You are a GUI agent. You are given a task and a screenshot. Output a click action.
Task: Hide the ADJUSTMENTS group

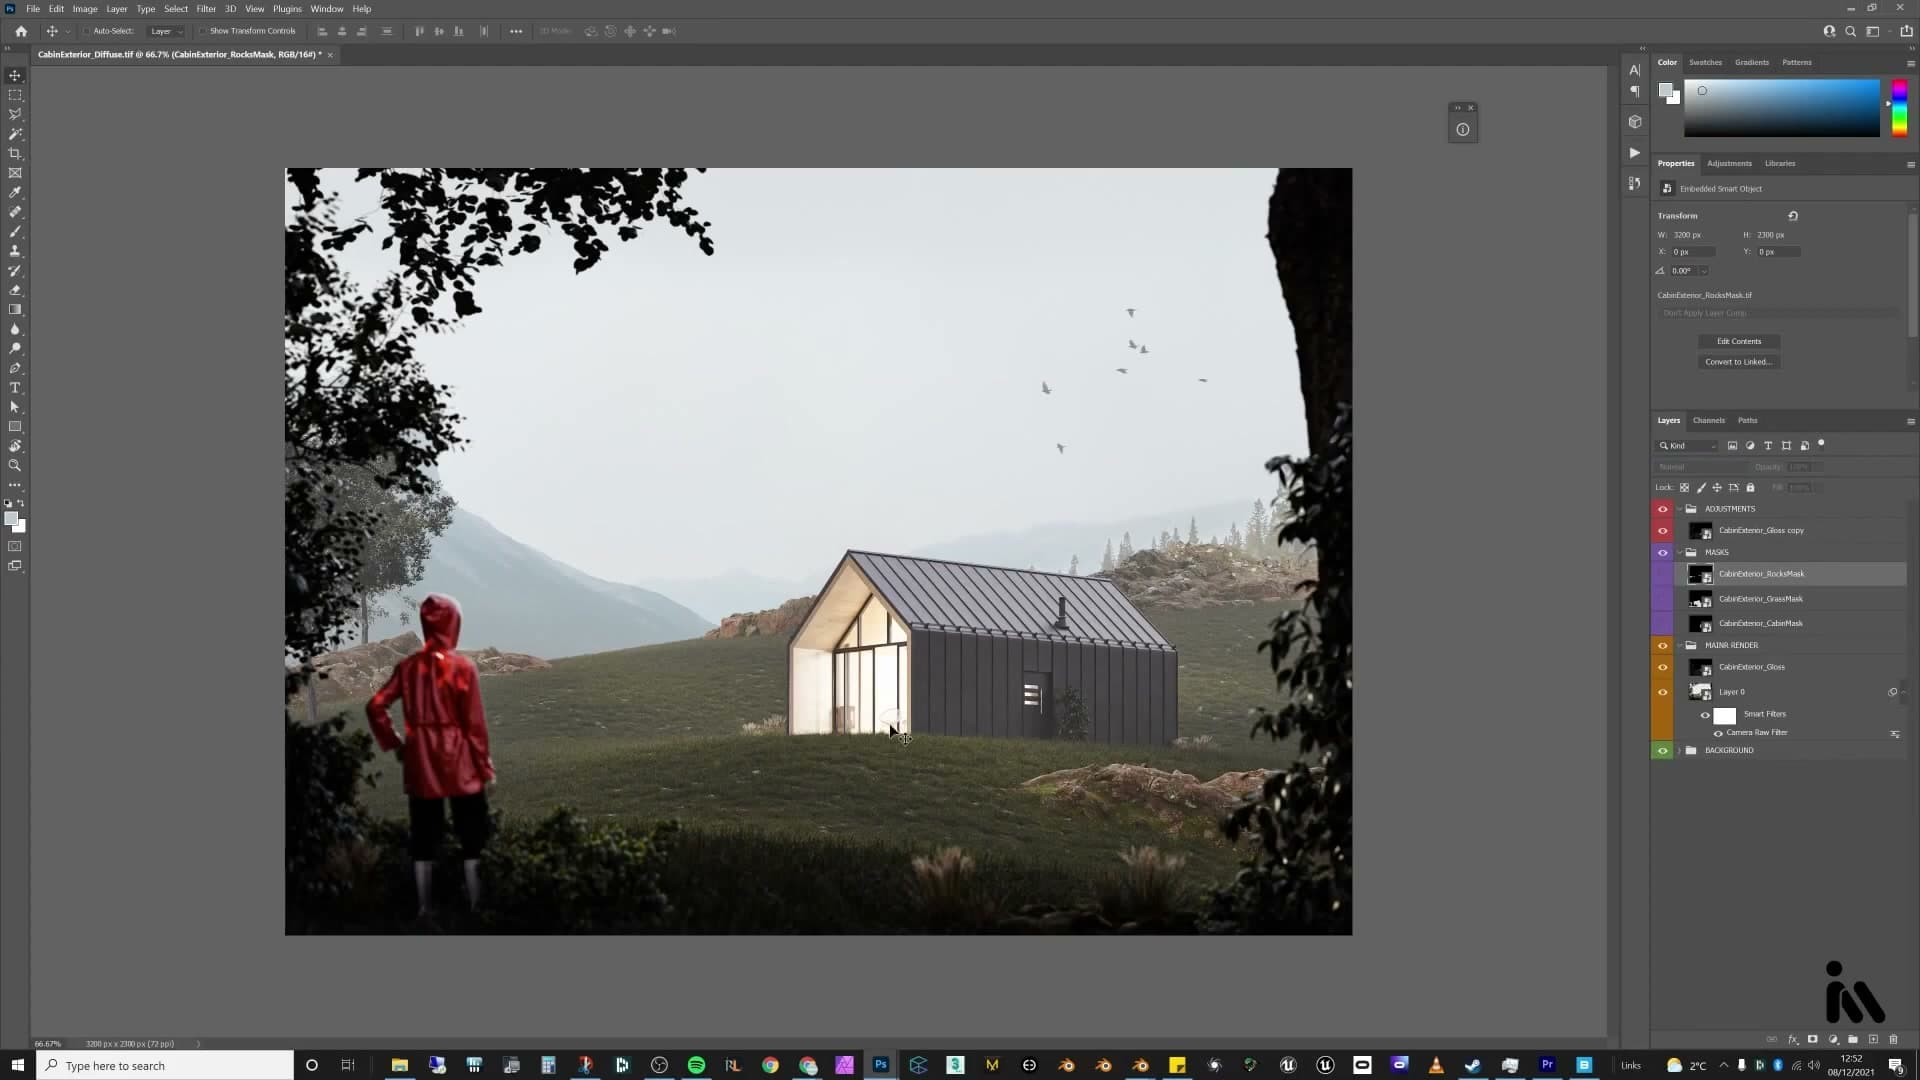[x=1663, y=509]
